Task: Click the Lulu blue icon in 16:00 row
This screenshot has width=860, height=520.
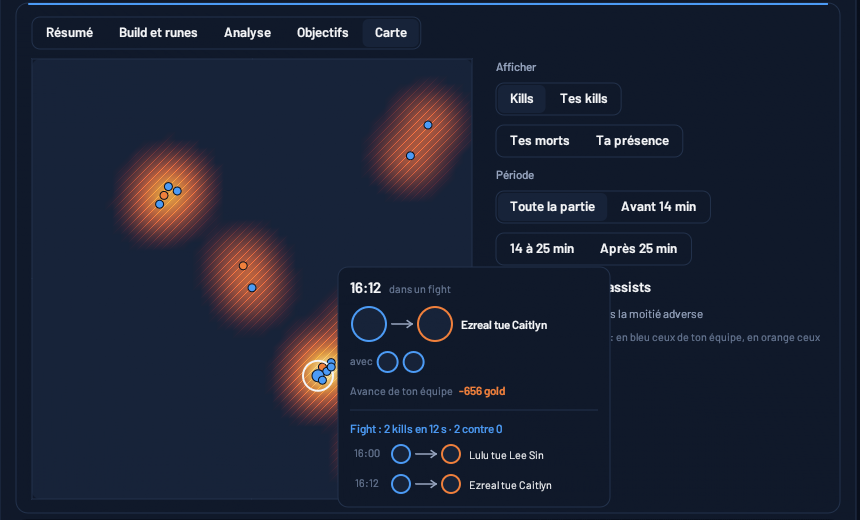Action: 401,454
